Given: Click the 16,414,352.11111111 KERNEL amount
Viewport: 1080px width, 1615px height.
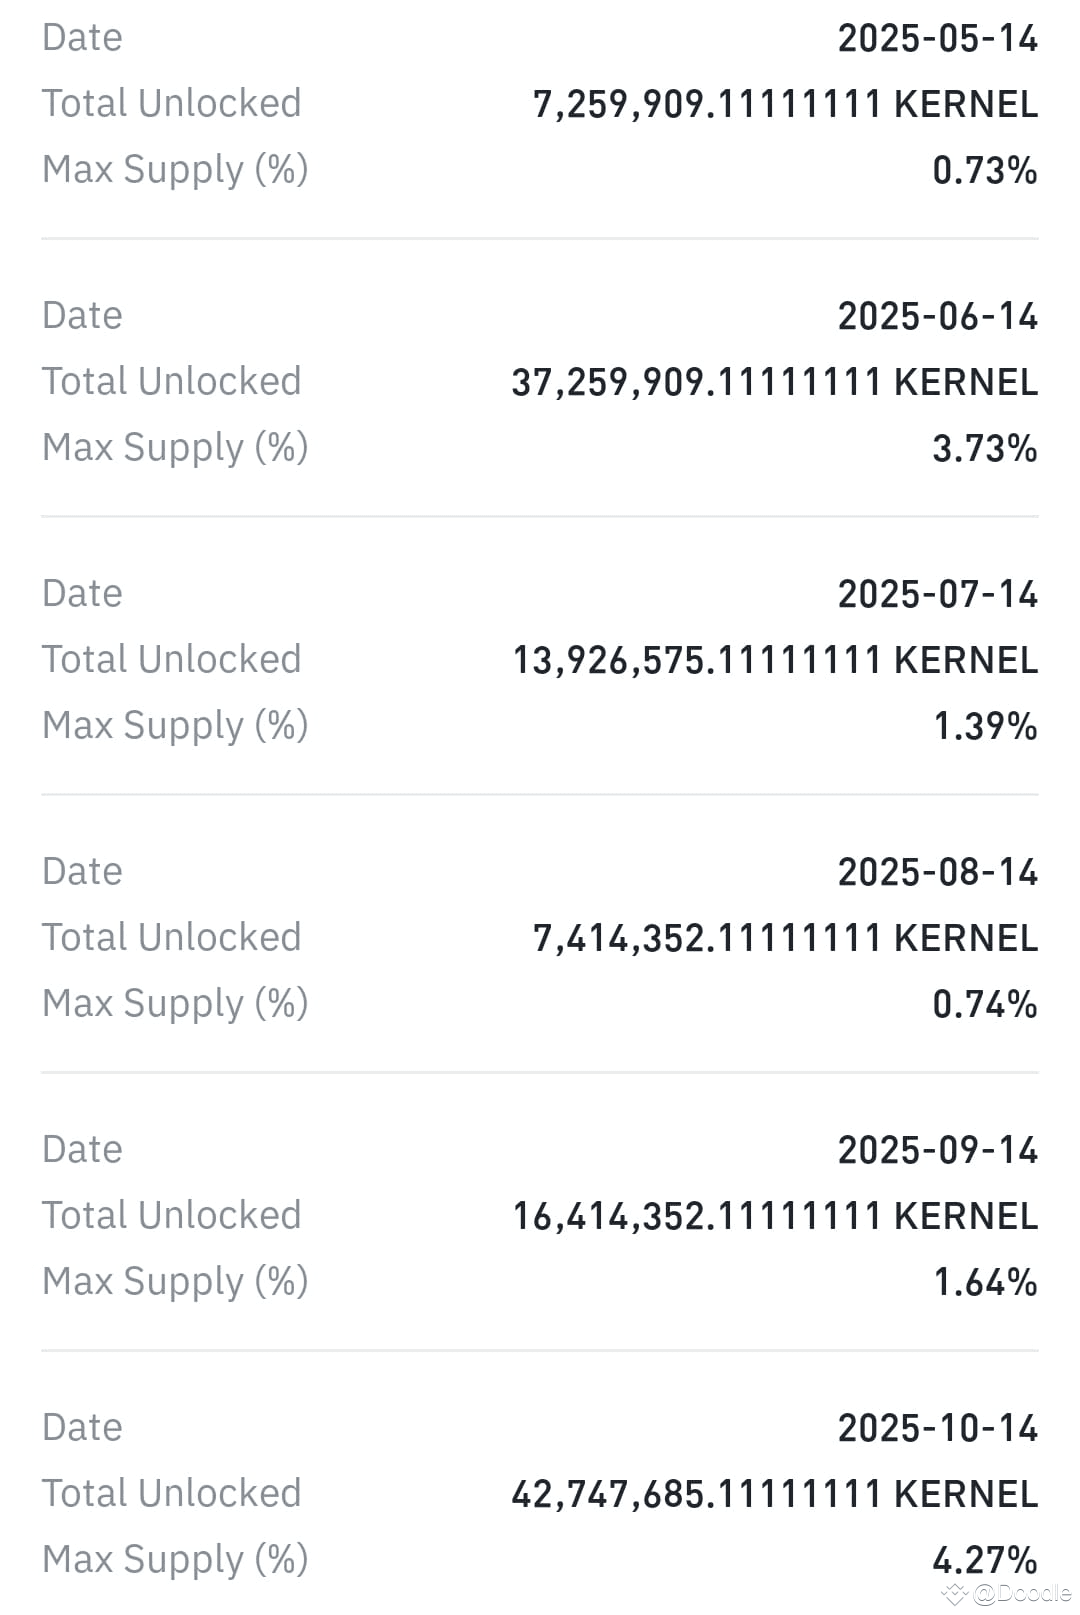Looking at the screenshot, I should 775,1217.
